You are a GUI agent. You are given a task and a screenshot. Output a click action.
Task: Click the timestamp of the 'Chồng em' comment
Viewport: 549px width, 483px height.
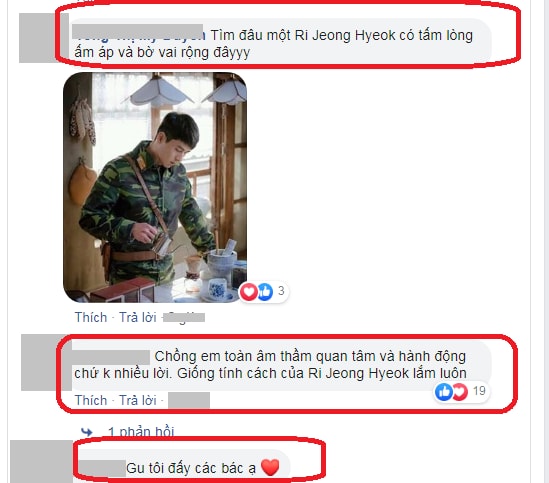(189, 400)
